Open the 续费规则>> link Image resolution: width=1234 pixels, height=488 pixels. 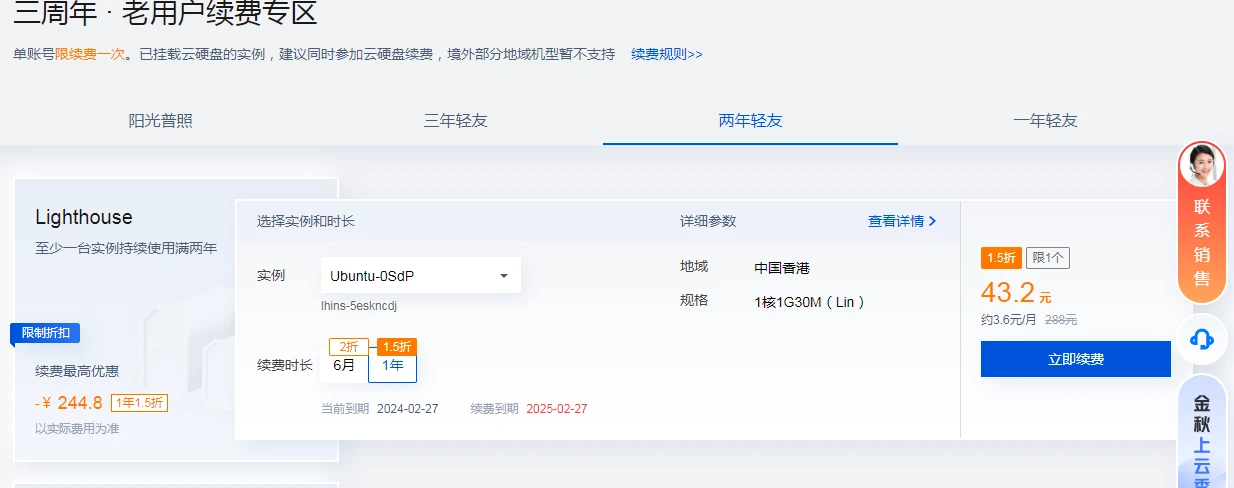pyautogui.click(x=666, y=54)
